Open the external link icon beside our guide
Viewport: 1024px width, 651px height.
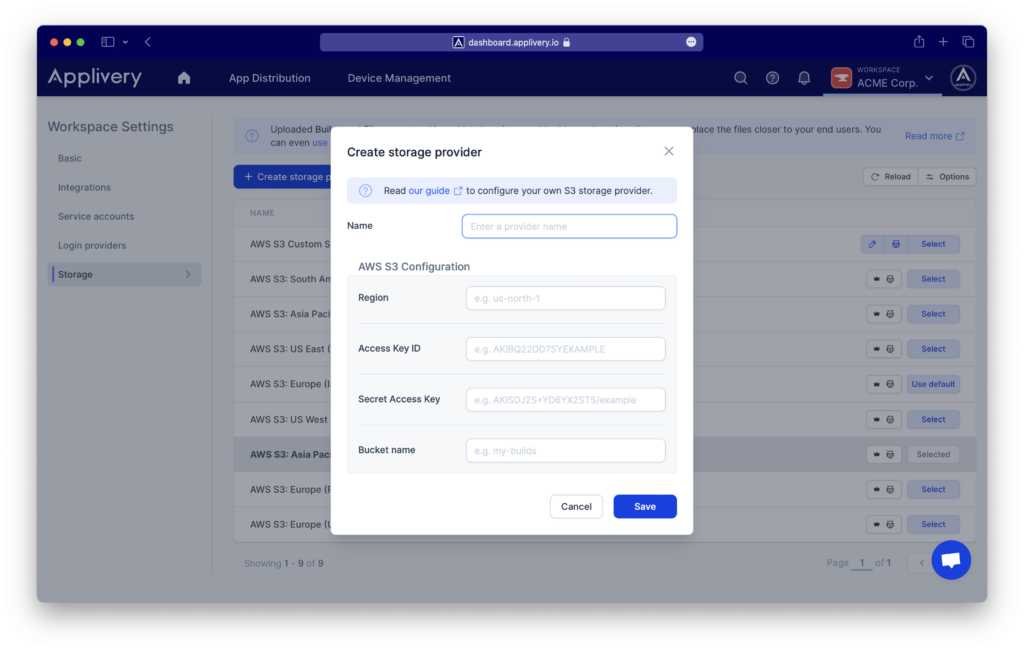(x=458, y=191)
